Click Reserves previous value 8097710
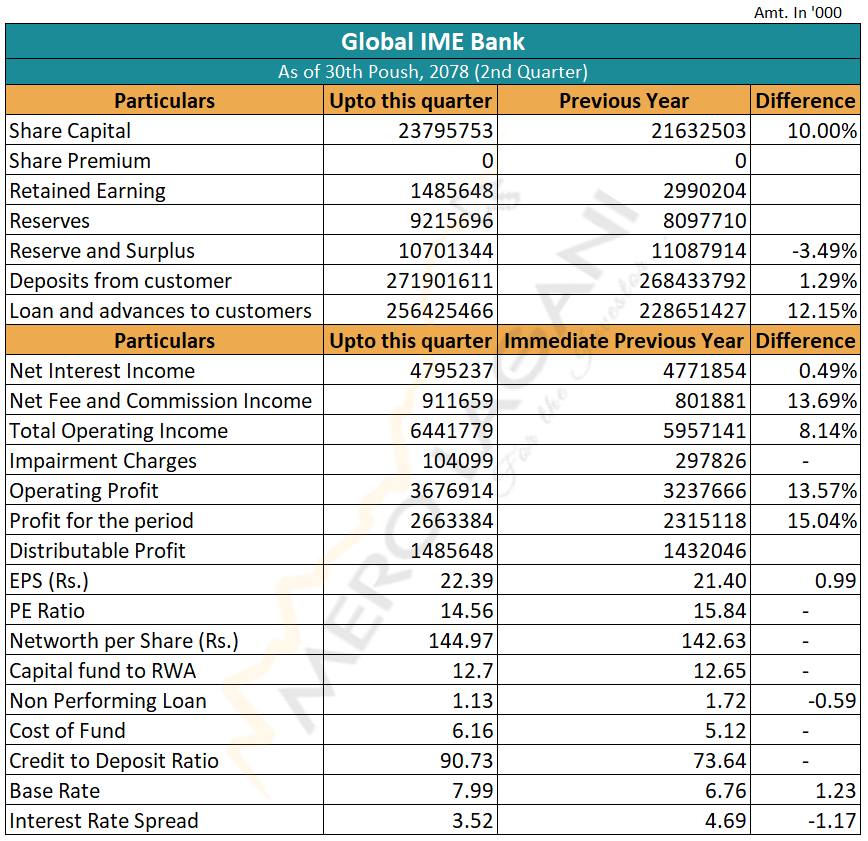 705,221
